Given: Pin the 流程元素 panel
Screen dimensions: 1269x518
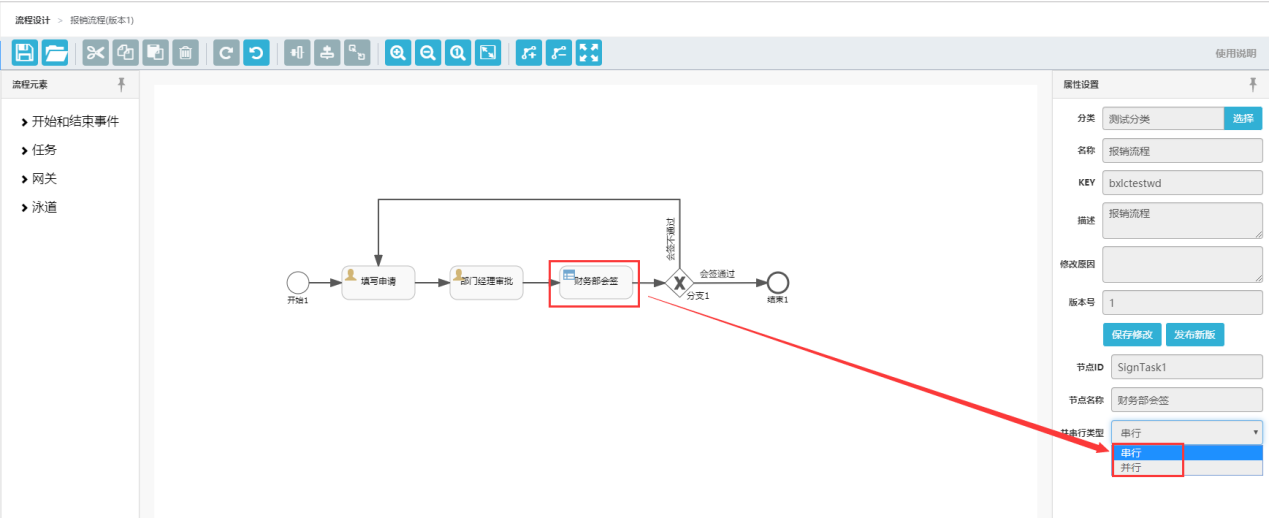Looking at the screenshot, I should point(122,84).
